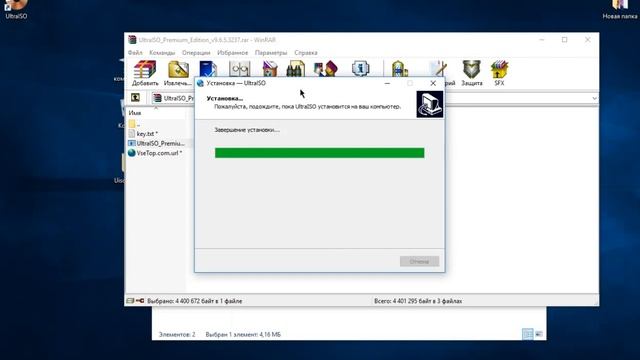Click 'Выбрано: 4 400 672 байт' status text
The image size is (640, 360).
[x=194, y=301]
